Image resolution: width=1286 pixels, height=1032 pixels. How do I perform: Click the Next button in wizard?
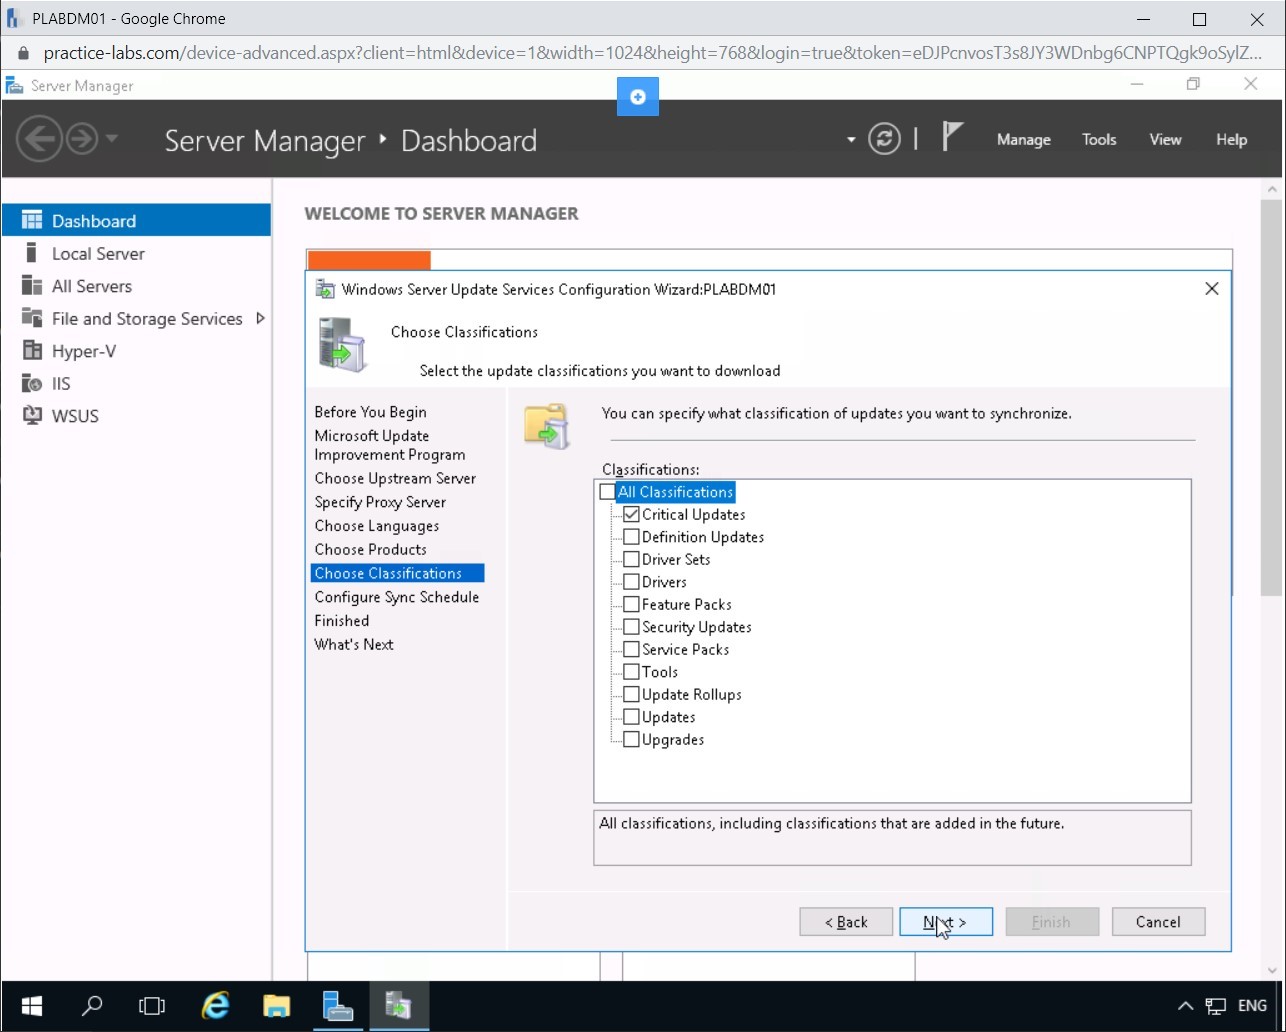point(945,922)
